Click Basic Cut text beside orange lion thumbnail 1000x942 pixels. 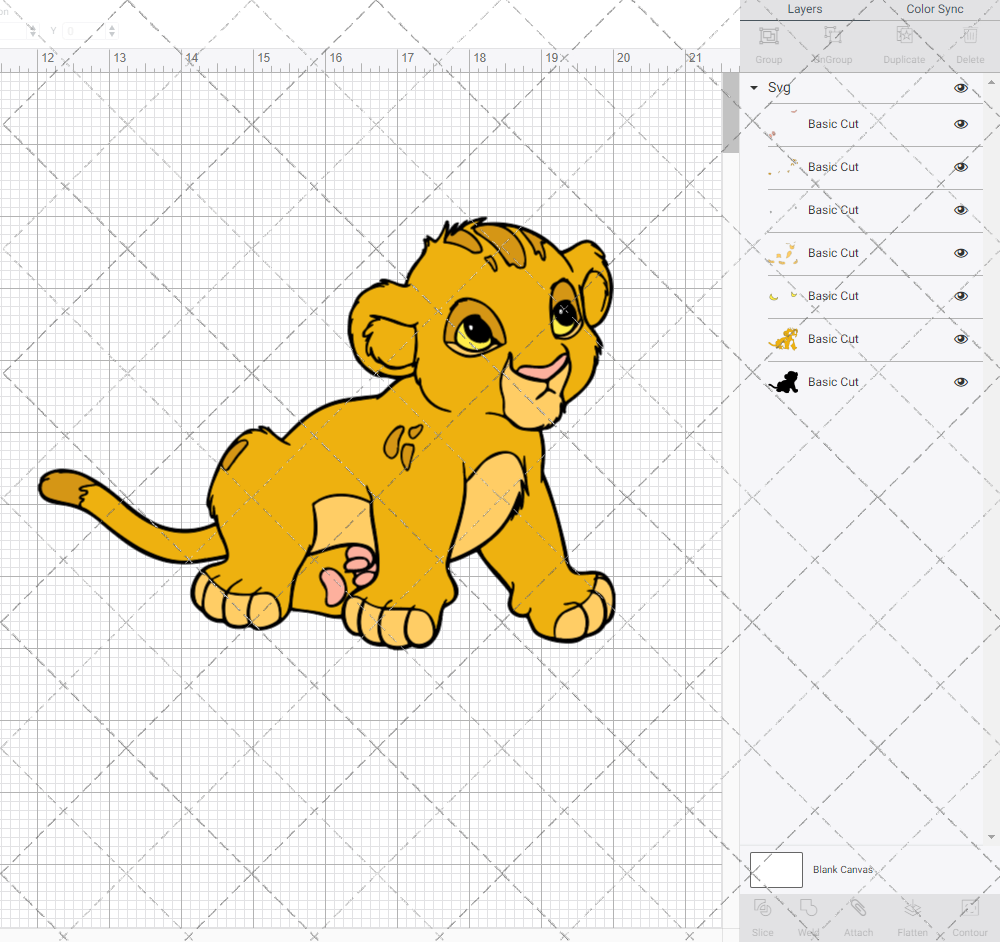833,339
